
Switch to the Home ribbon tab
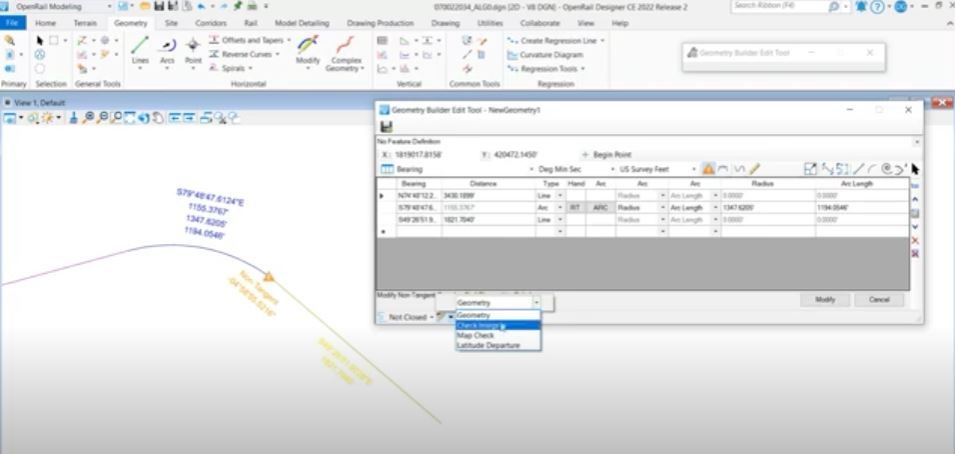point(45,23)
